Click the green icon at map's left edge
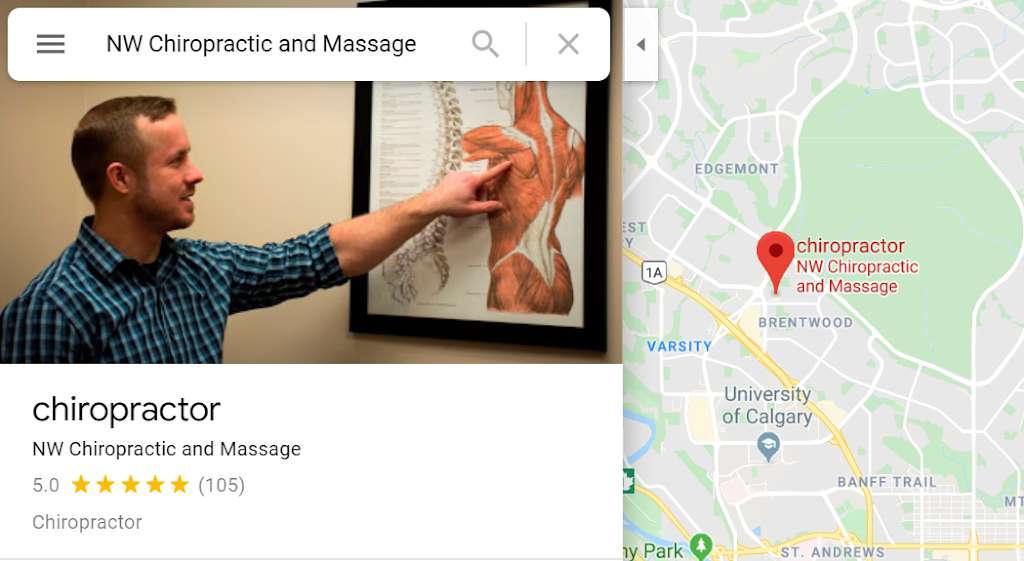Screen dimensions: 1024x561 click(628, 481)
